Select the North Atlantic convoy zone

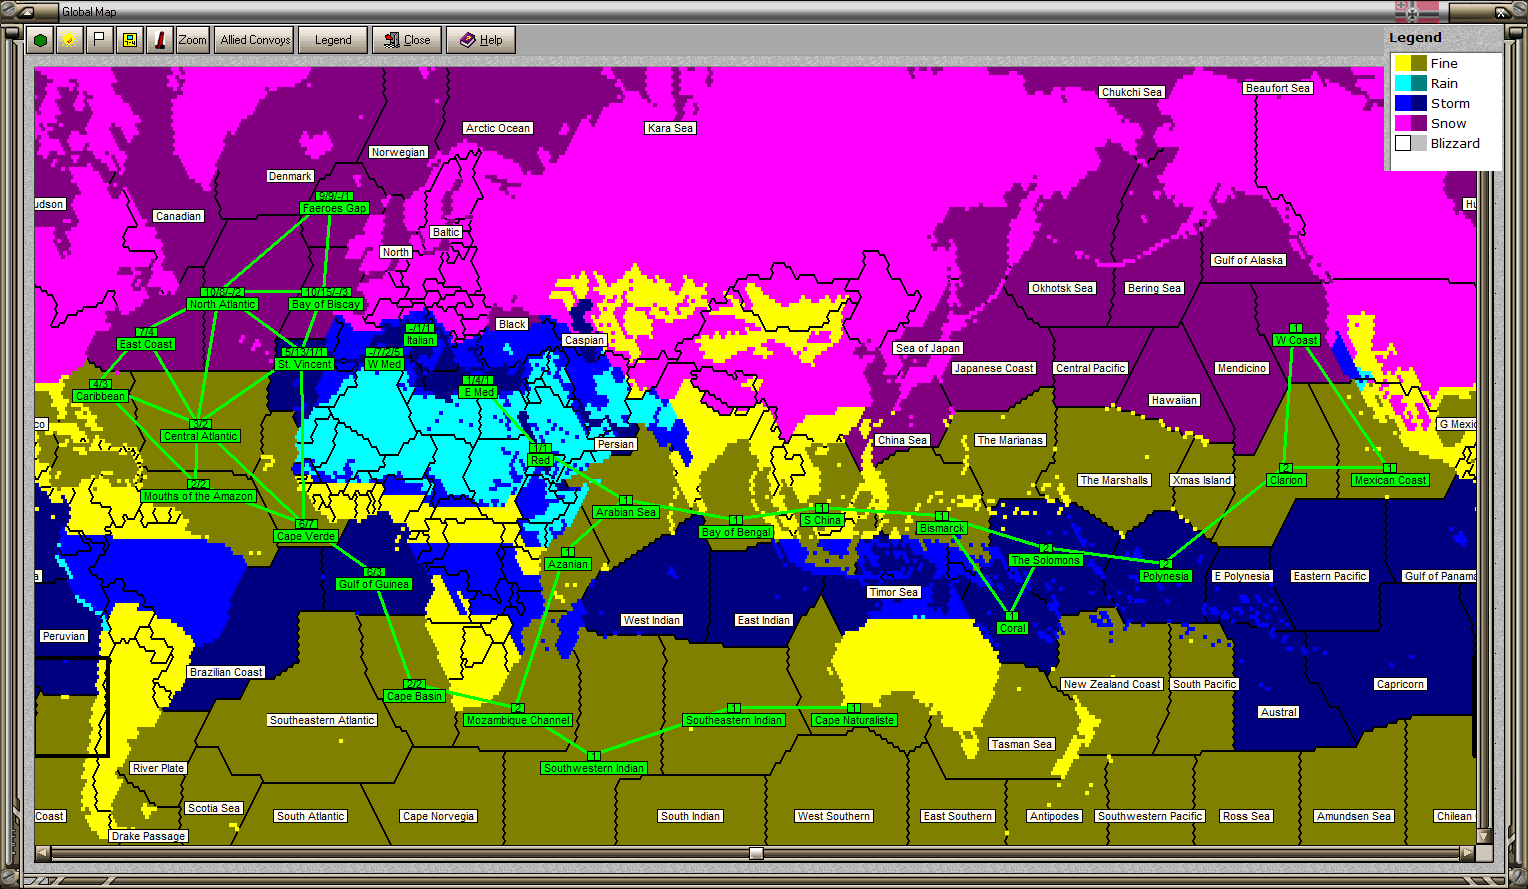coord(222,304)
